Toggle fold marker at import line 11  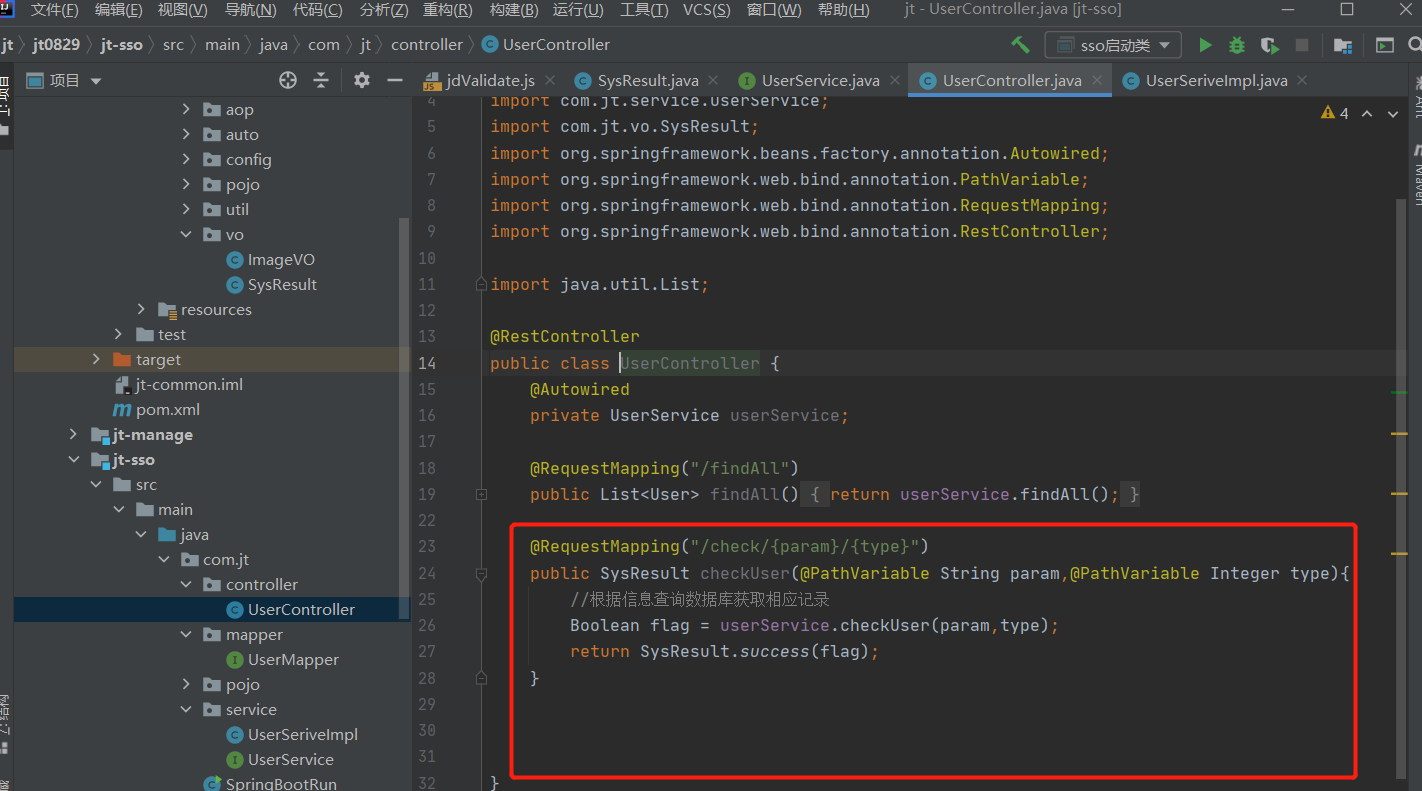[x=481, y=284]
